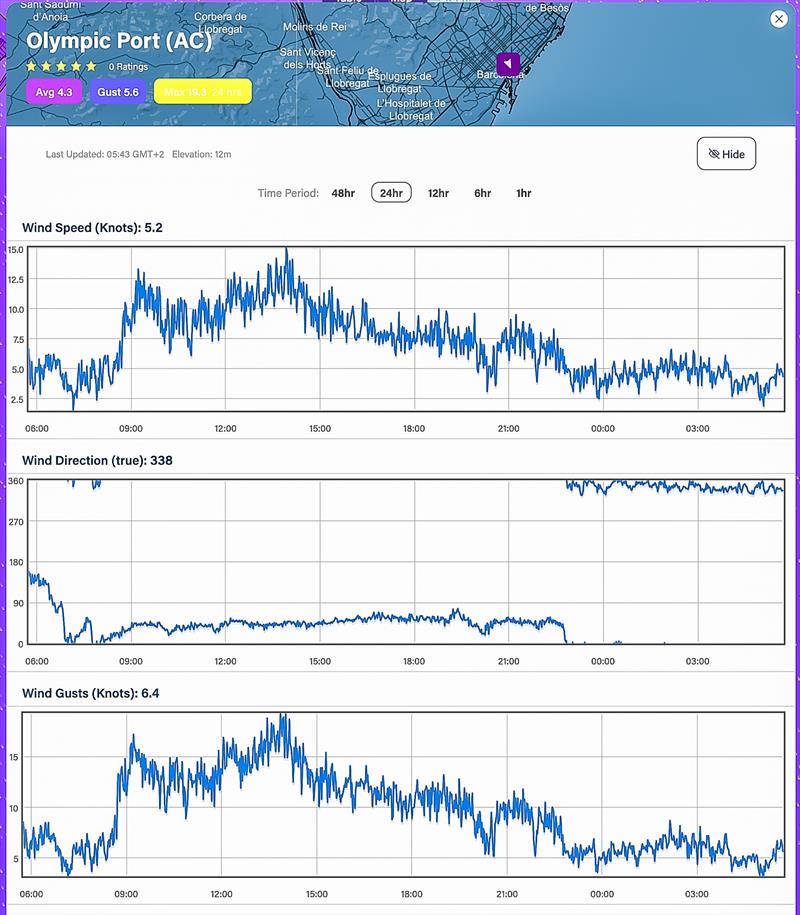
Task: Rate the station using the star rating row
Action: pyautogui.click(x=61, y=67)
